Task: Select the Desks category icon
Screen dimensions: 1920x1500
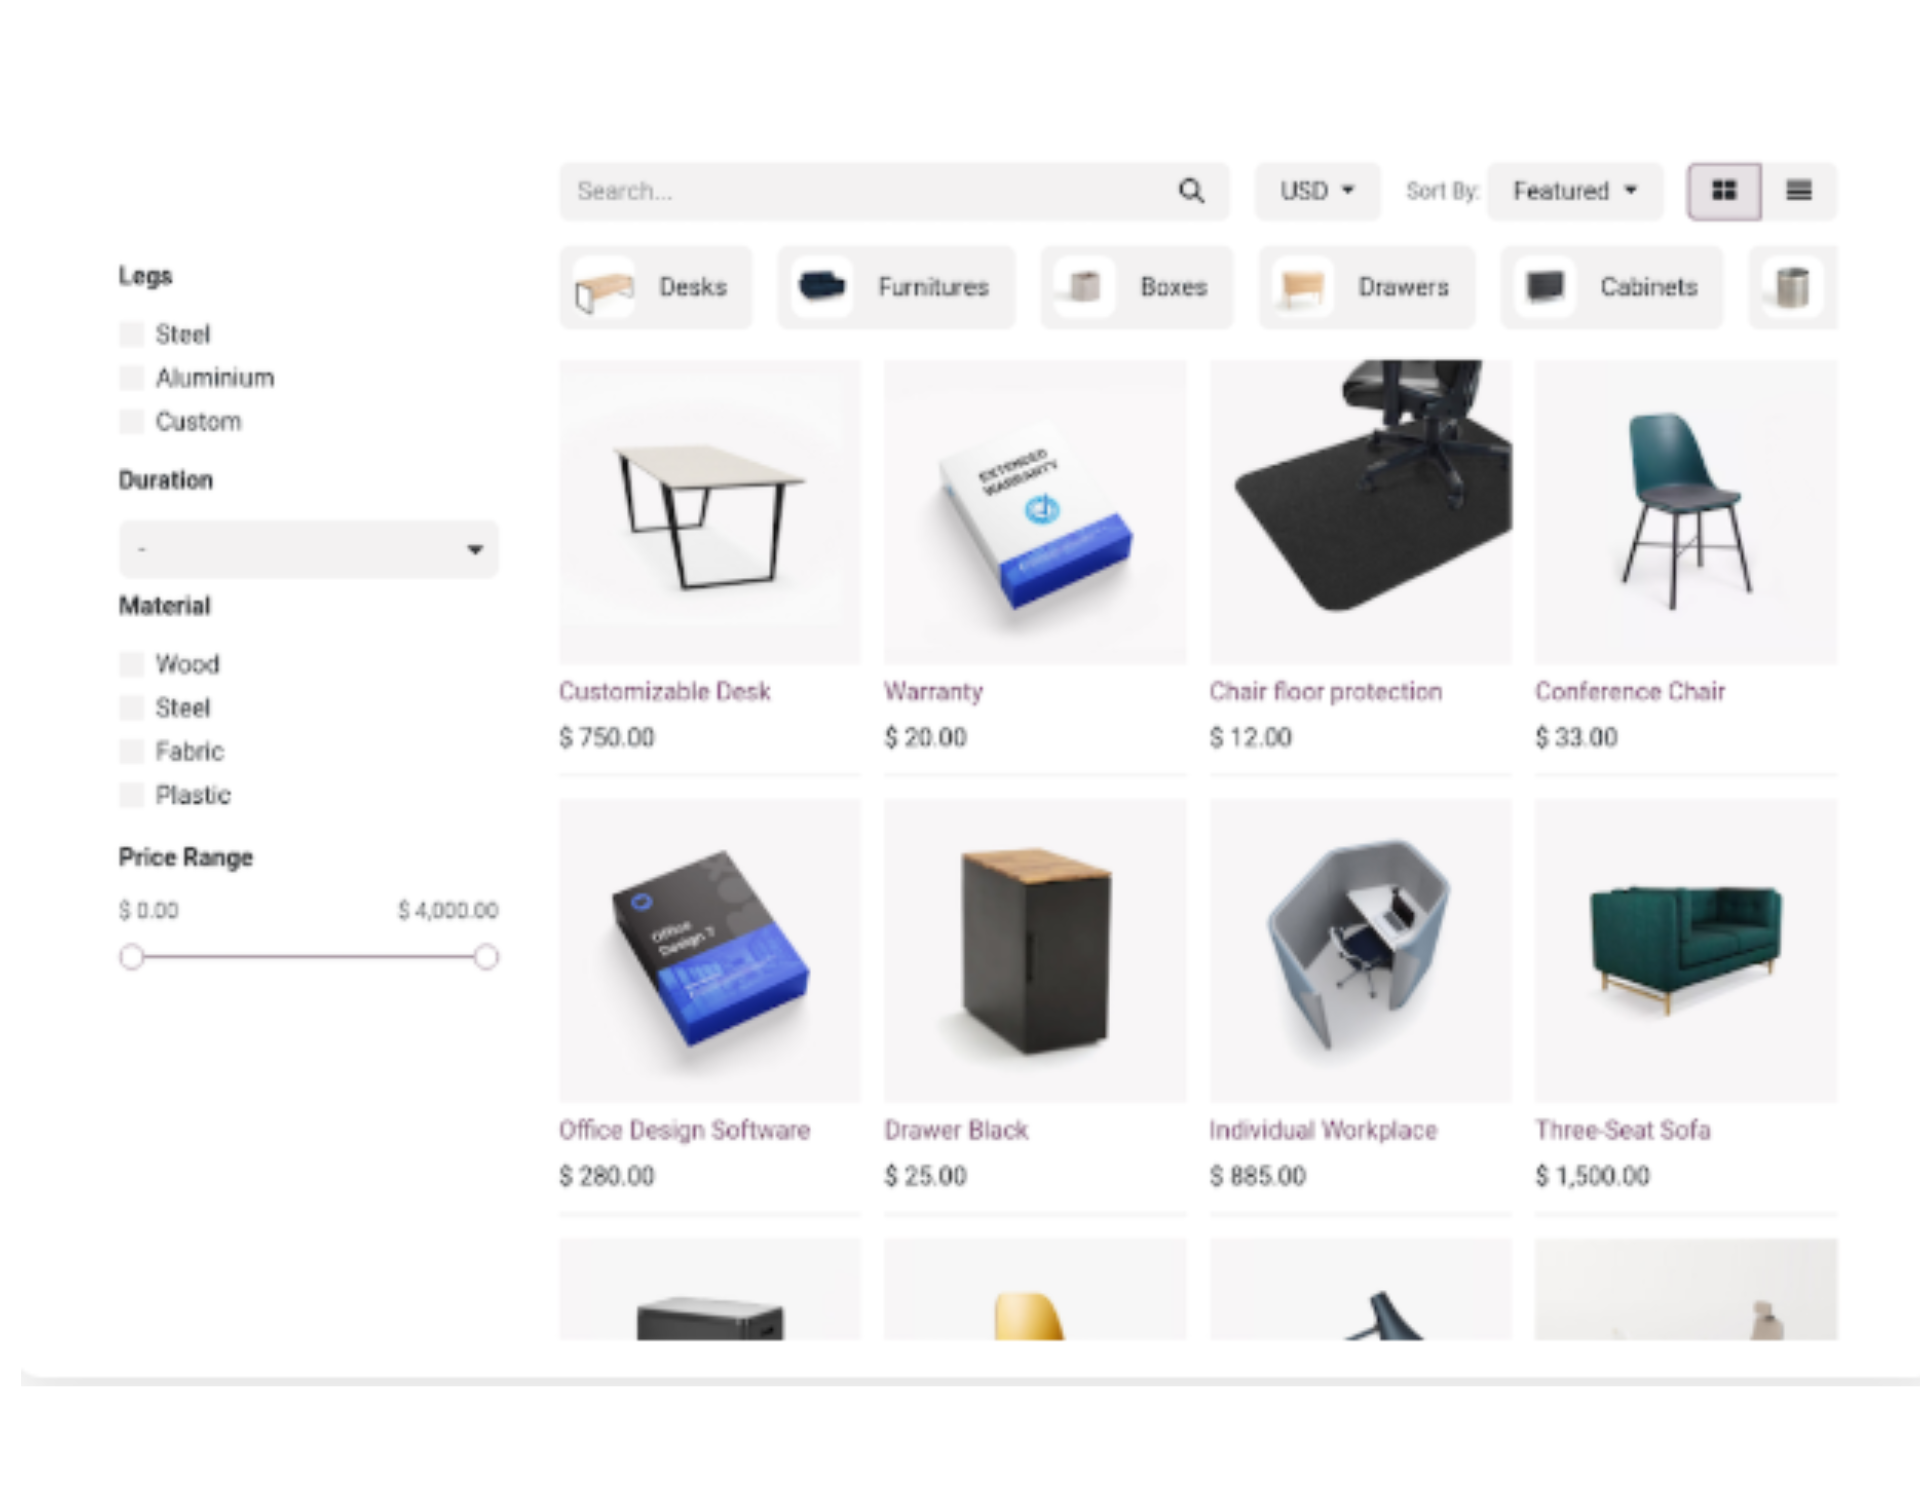Action: (604, 288)
